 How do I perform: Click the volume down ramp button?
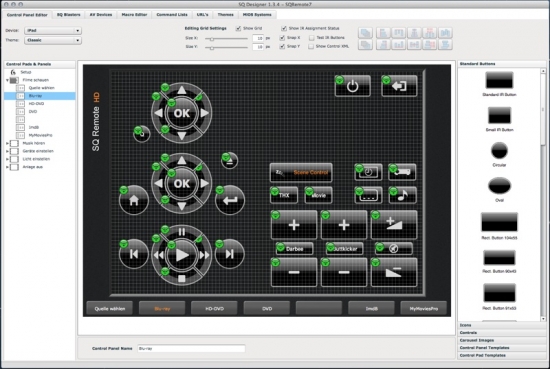[394, 273]
